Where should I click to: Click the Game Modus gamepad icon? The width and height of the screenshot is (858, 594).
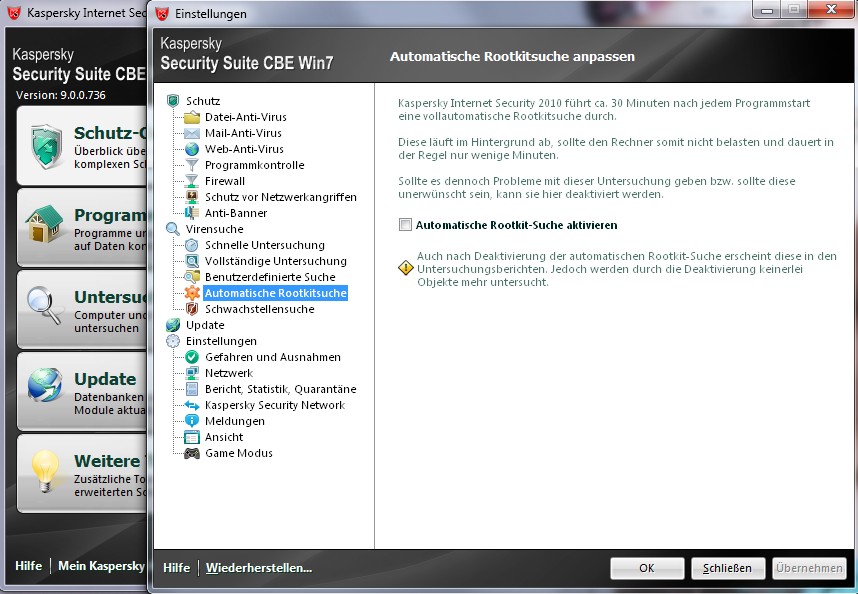(192, 453)
